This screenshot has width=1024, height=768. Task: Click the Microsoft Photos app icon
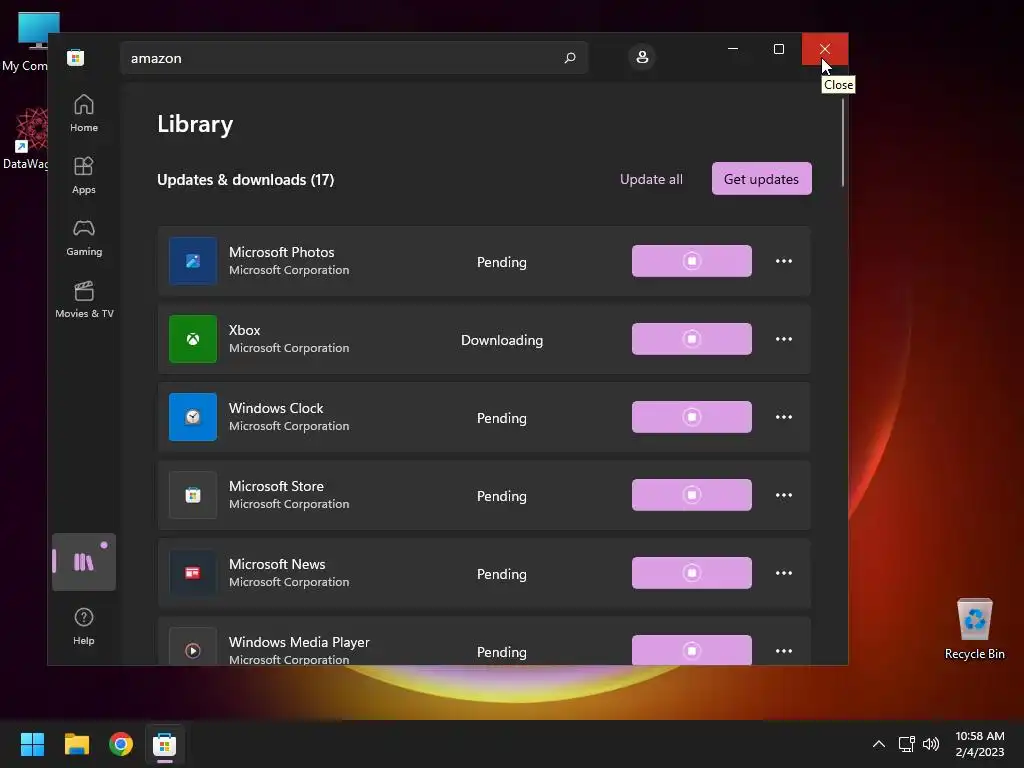coord(193,261)
